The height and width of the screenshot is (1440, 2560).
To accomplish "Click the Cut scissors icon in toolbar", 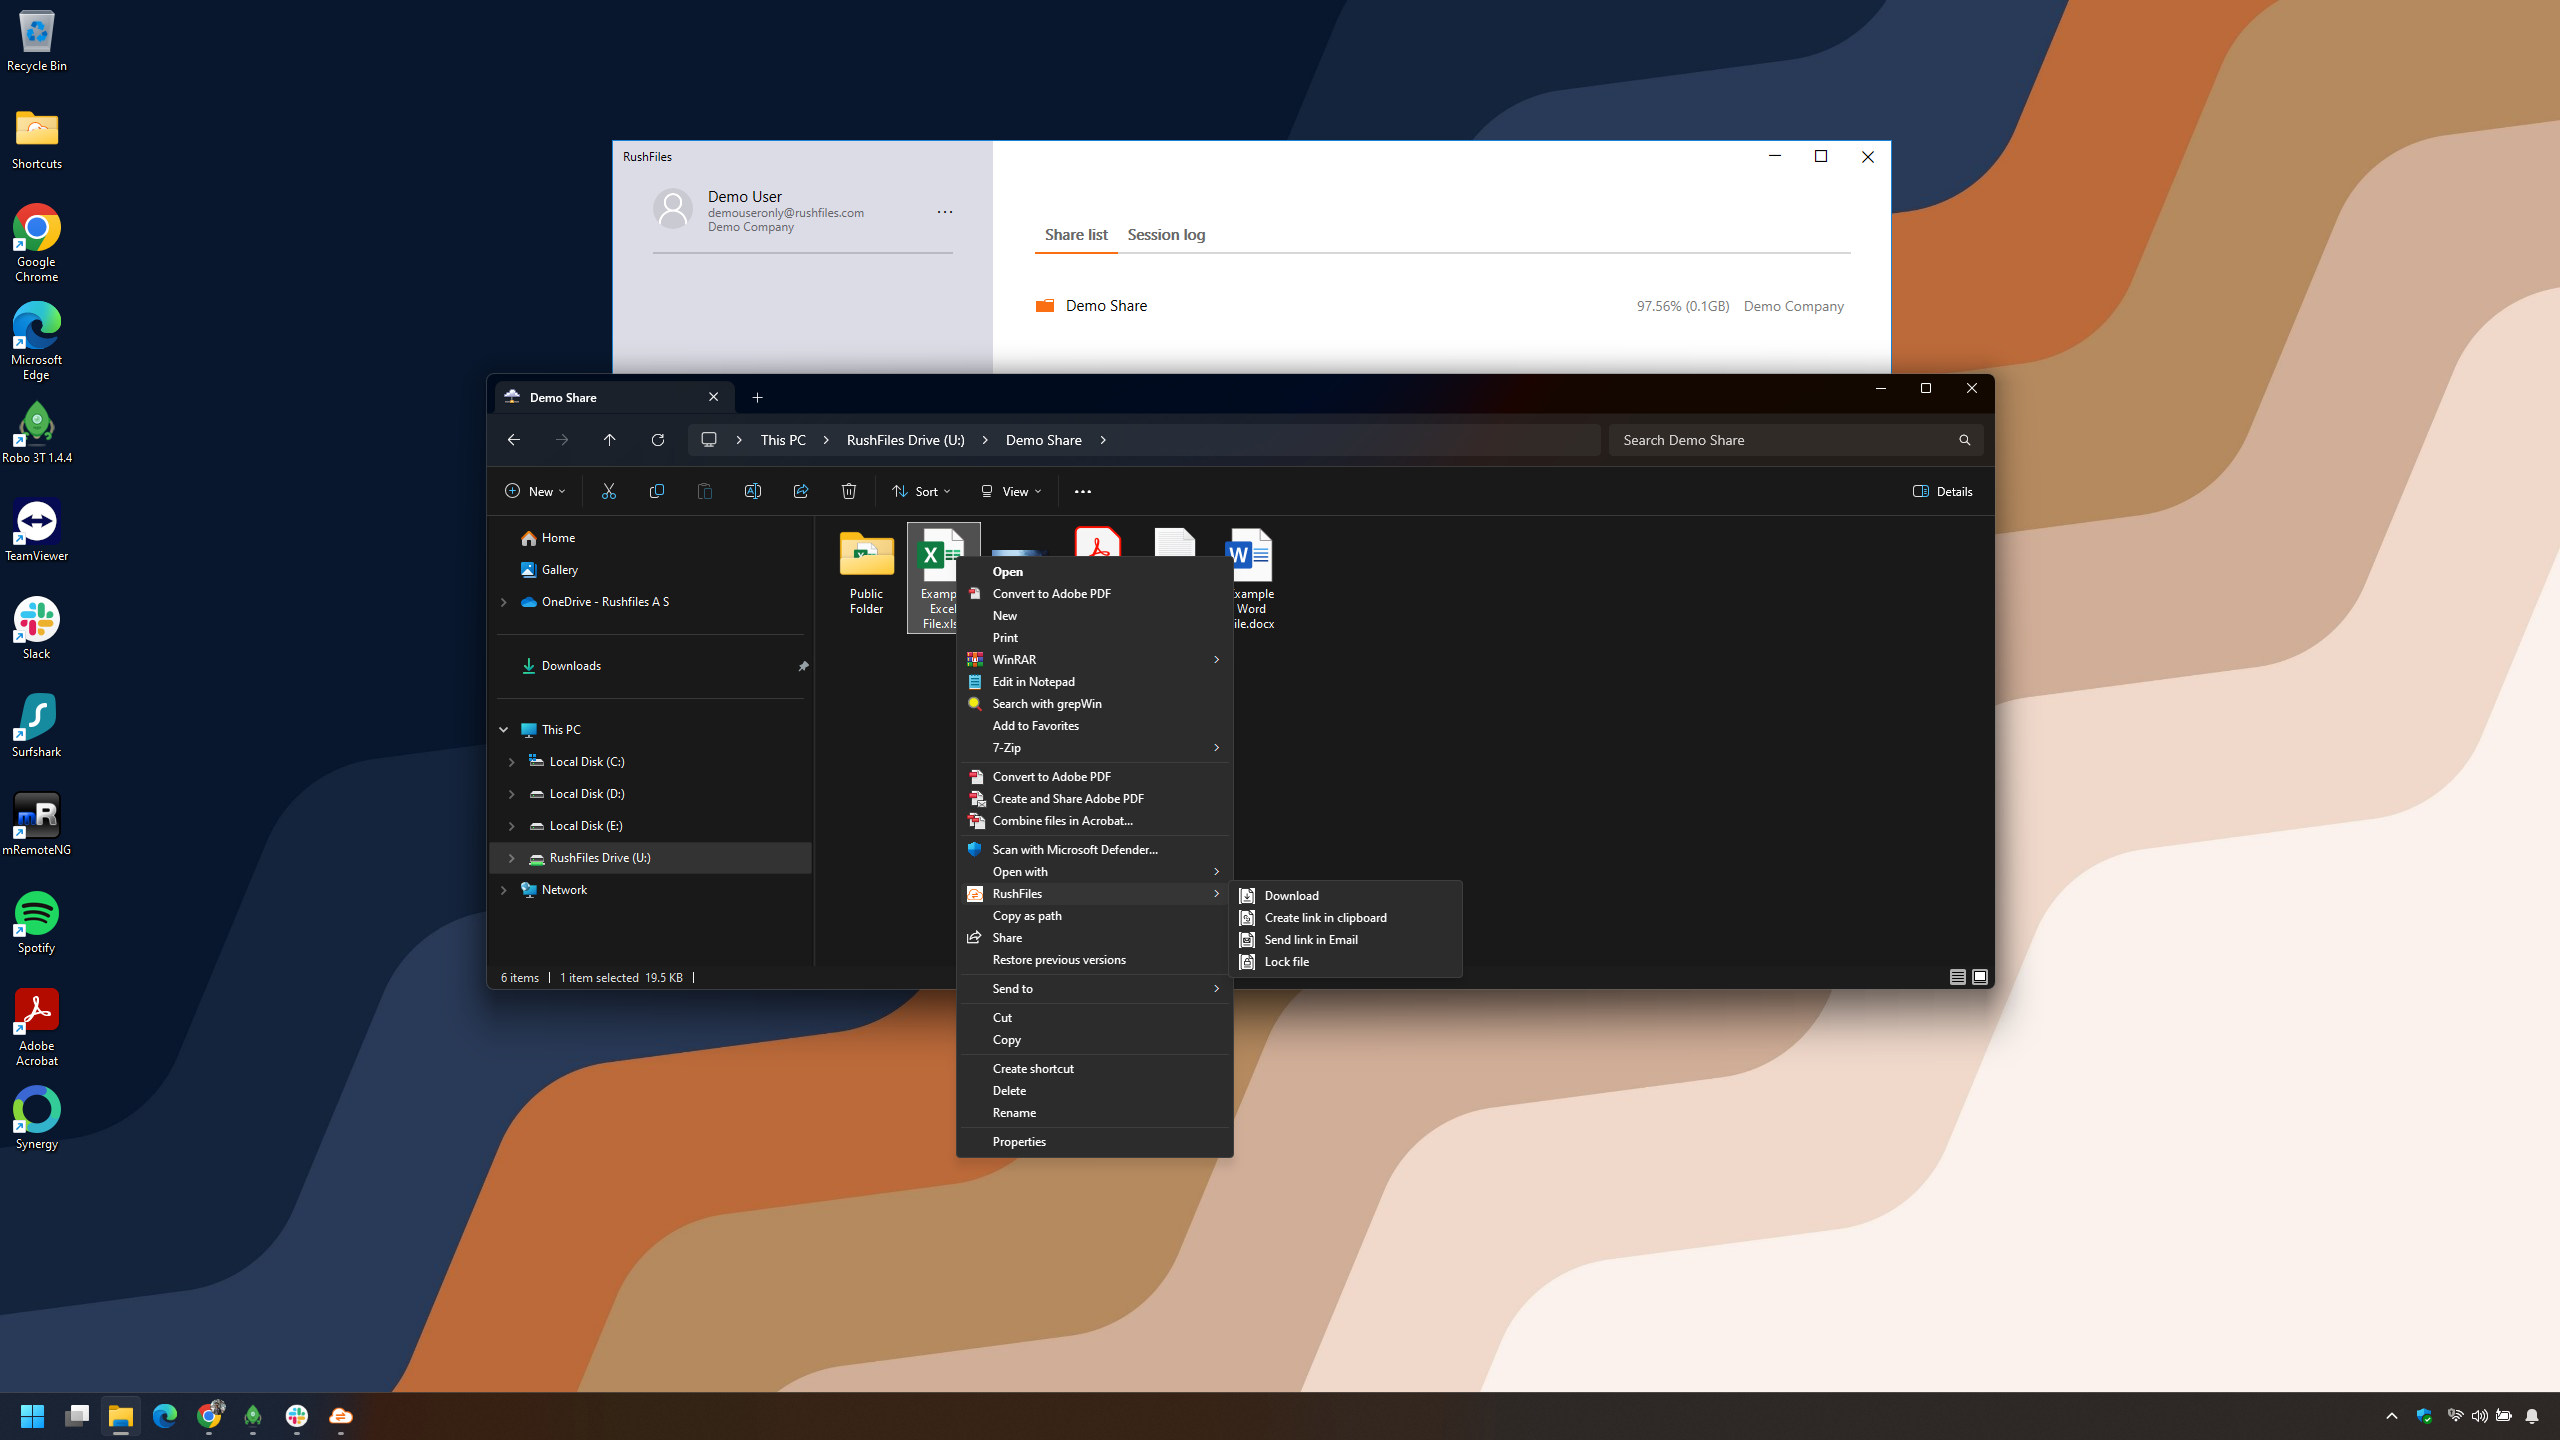I will (x=608, y=491).
